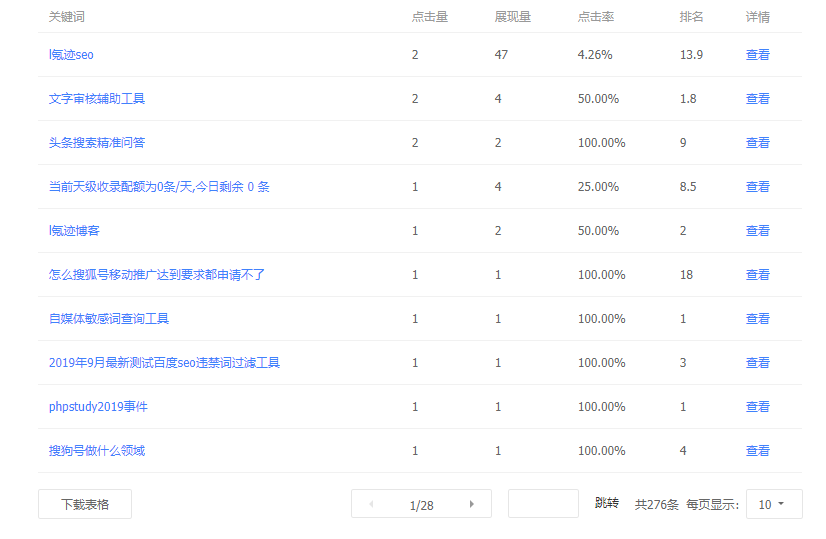View details for 文字审核辅助工具 row

coord(757,99)
